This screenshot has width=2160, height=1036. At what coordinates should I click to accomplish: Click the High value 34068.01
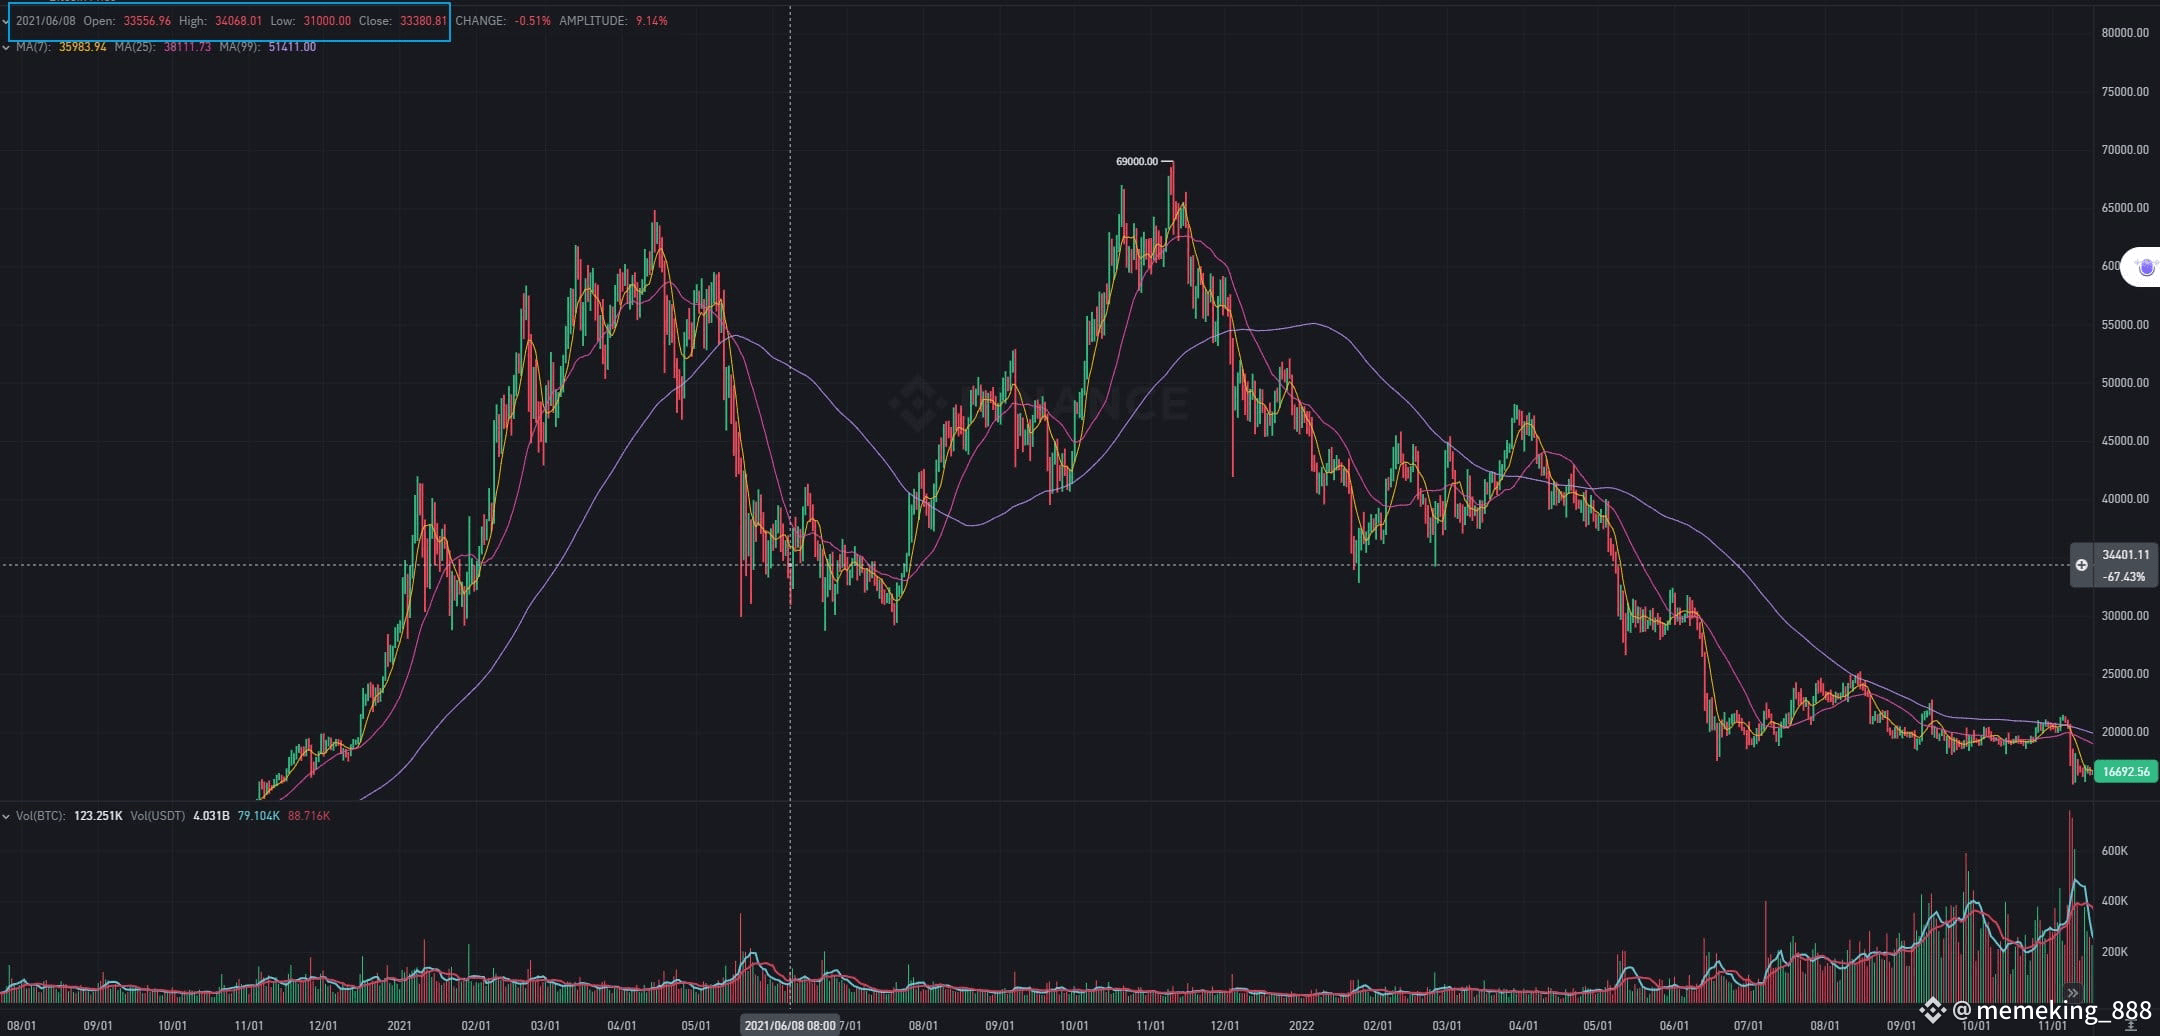click(x=238, y=21)
